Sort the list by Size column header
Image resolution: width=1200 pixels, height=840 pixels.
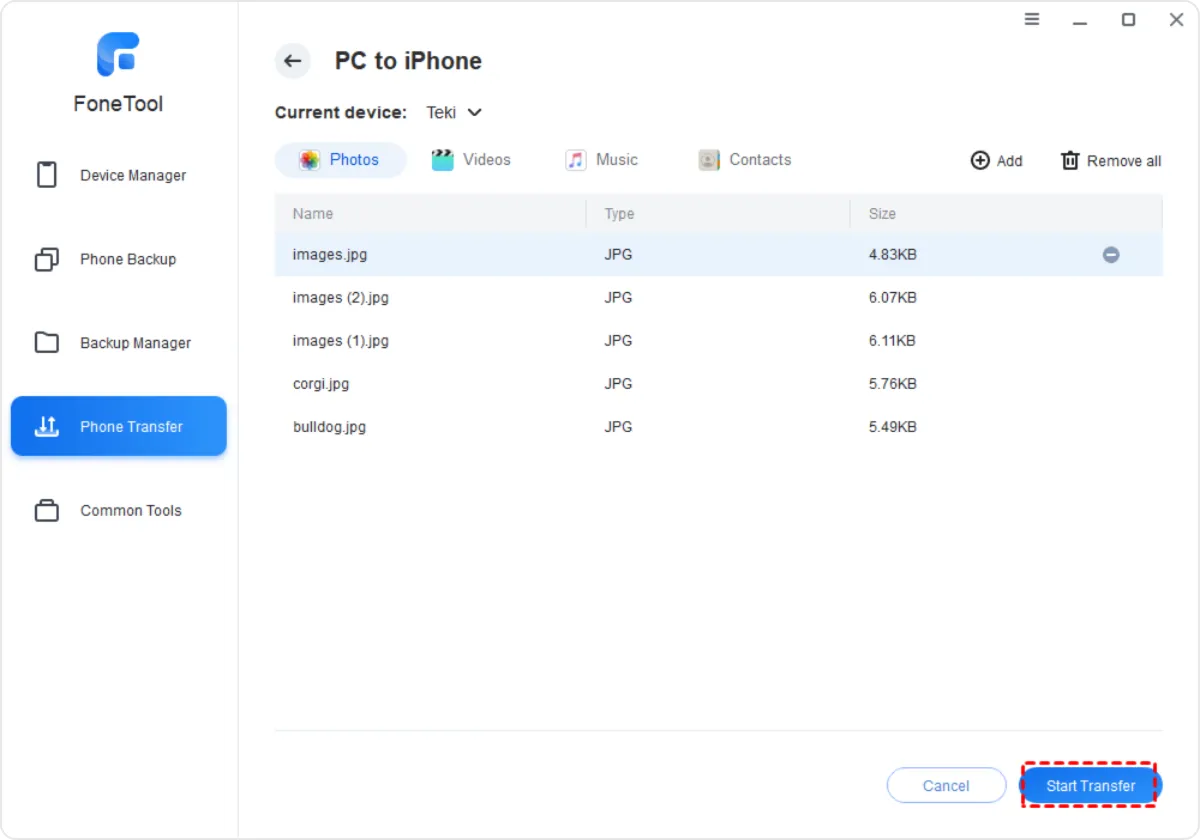882,214
